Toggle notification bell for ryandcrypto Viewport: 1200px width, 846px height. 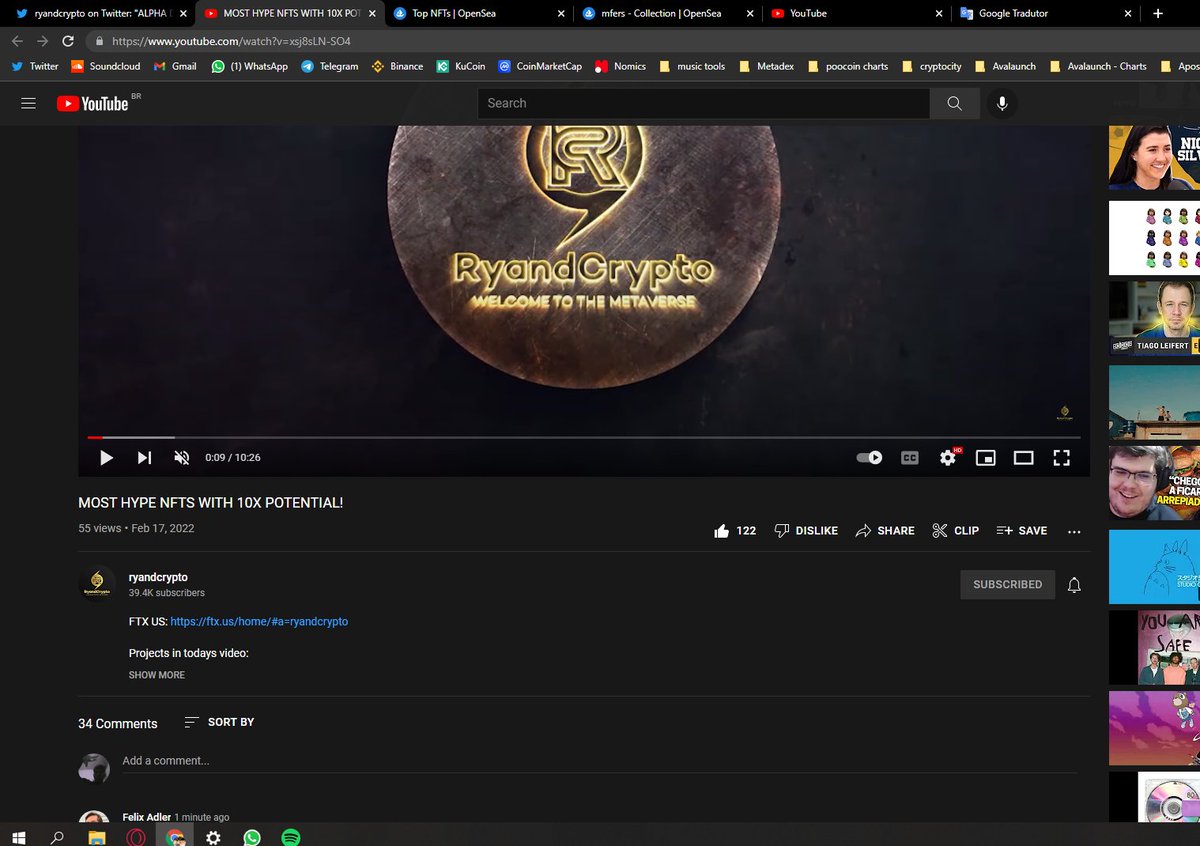[x=1074, y=585]
